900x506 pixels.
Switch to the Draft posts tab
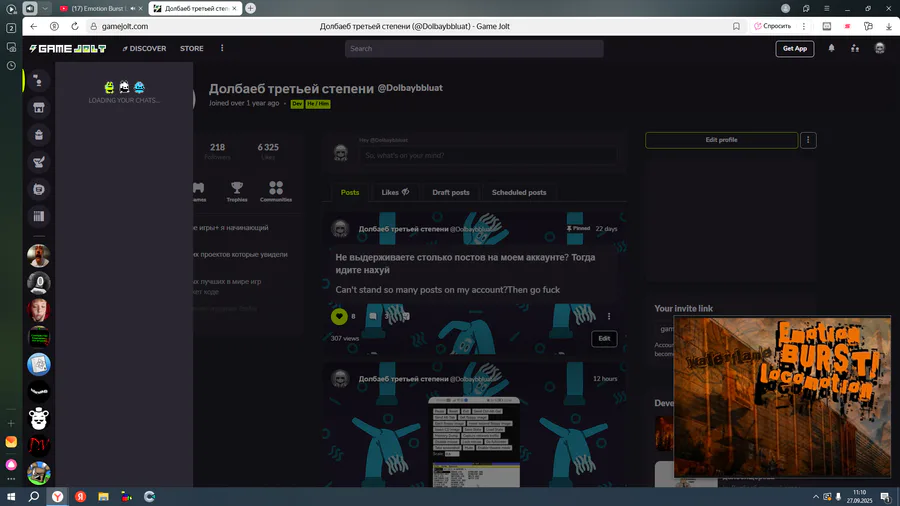(x=451, y=193)
